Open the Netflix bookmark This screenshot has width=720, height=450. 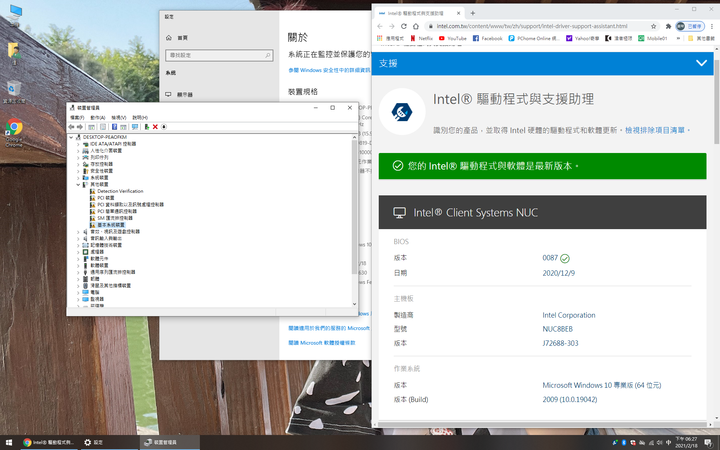coord(421,39)
